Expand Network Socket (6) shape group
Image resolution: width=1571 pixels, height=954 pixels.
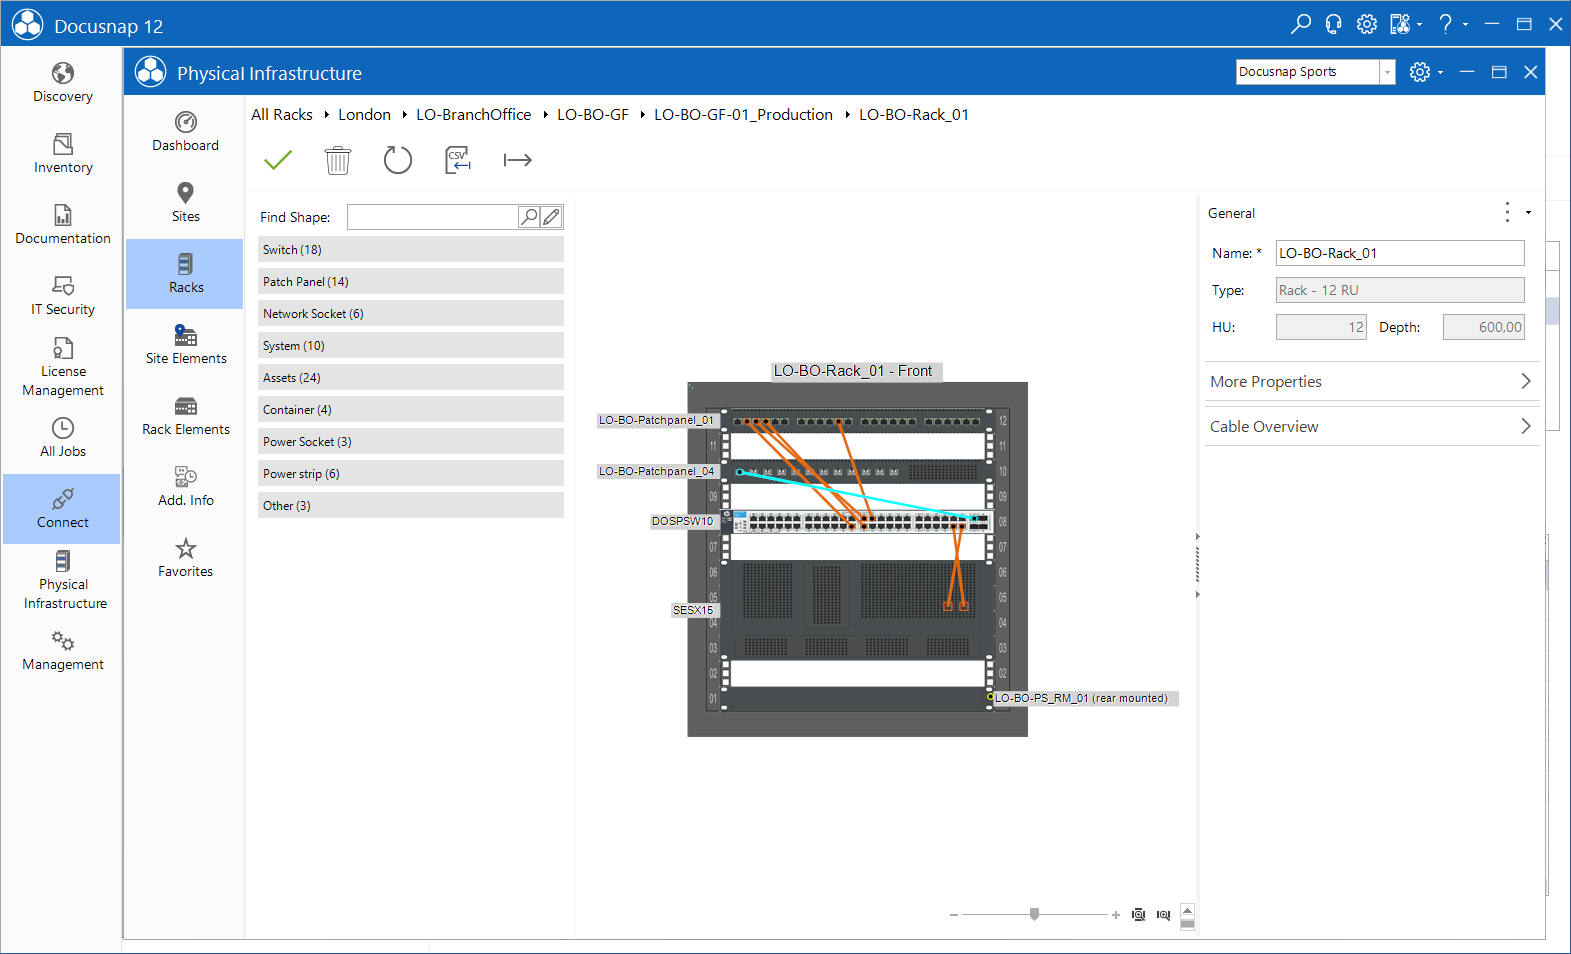pos(411,313)
